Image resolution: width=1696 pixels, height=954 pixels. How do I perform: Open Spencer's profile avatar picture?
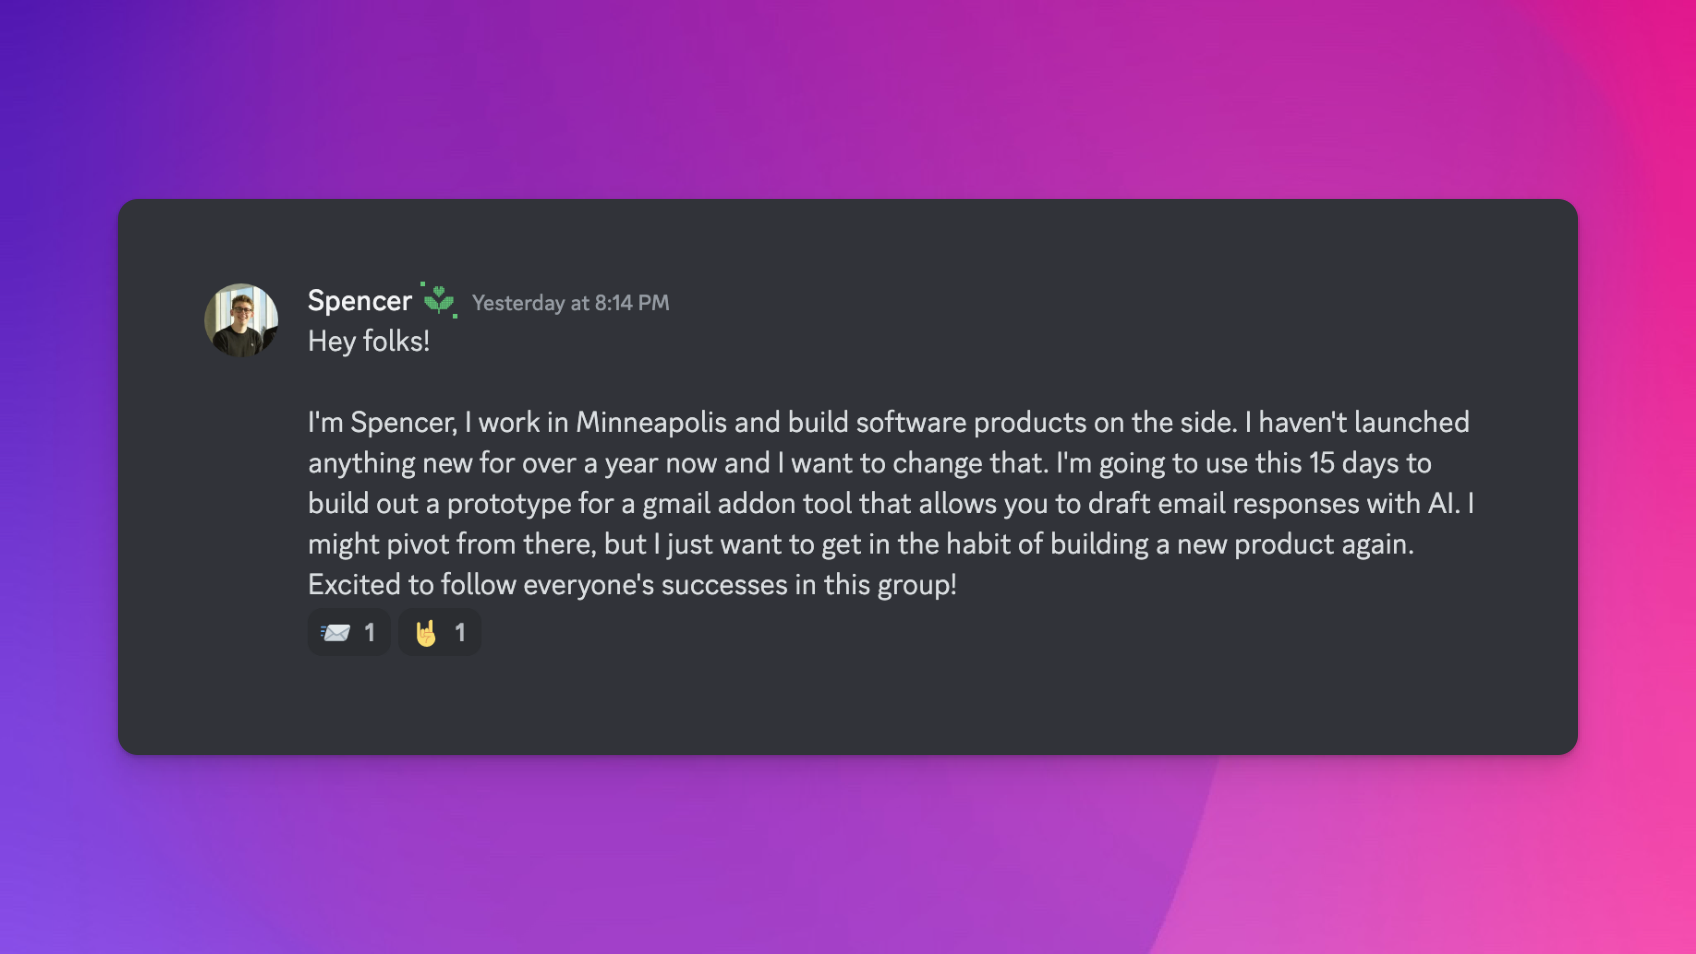[241, 320]
